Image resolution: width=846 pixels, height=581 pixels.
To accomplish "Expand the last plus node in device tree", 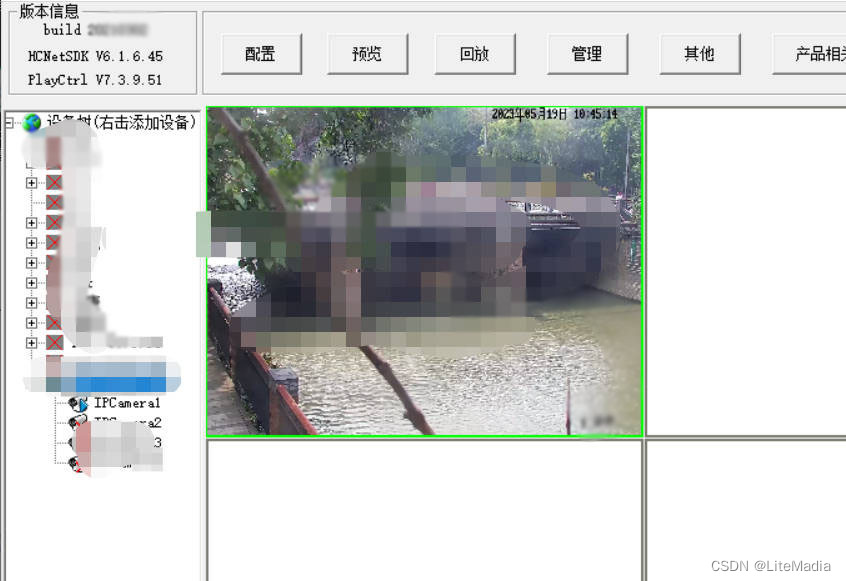I will 30,343.
